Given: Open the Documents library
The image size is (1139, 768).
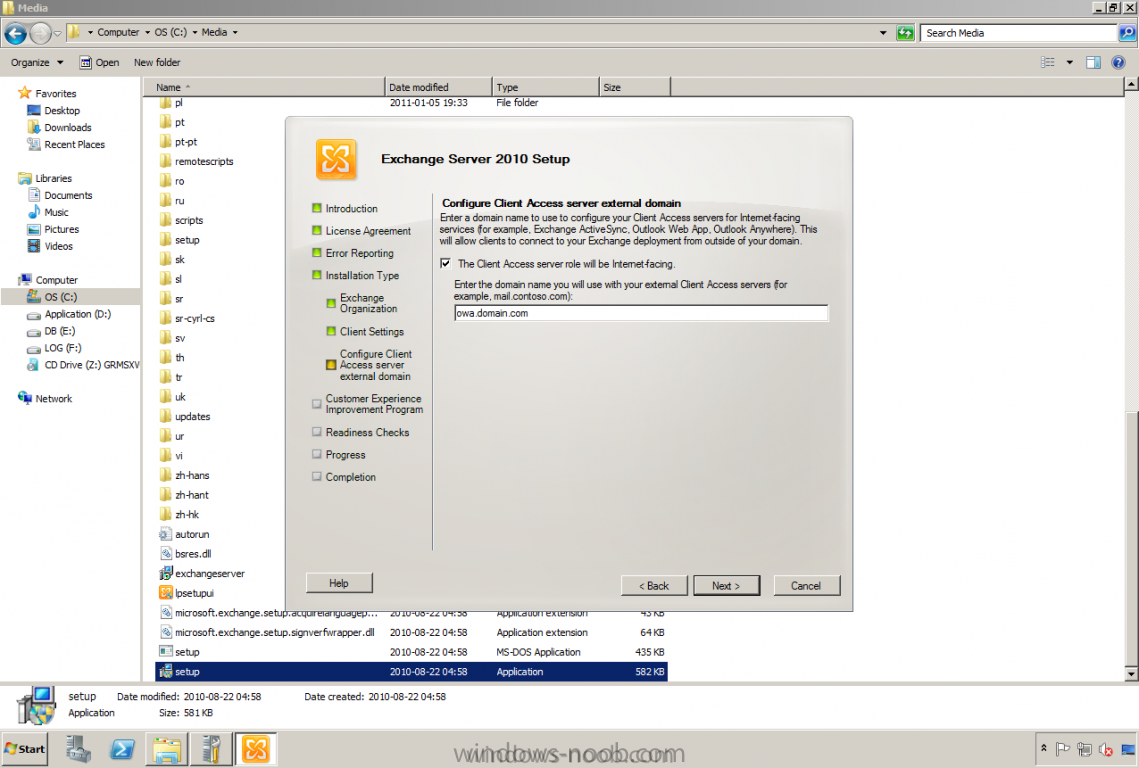Looking at the screenshot, I should [60, 195].
